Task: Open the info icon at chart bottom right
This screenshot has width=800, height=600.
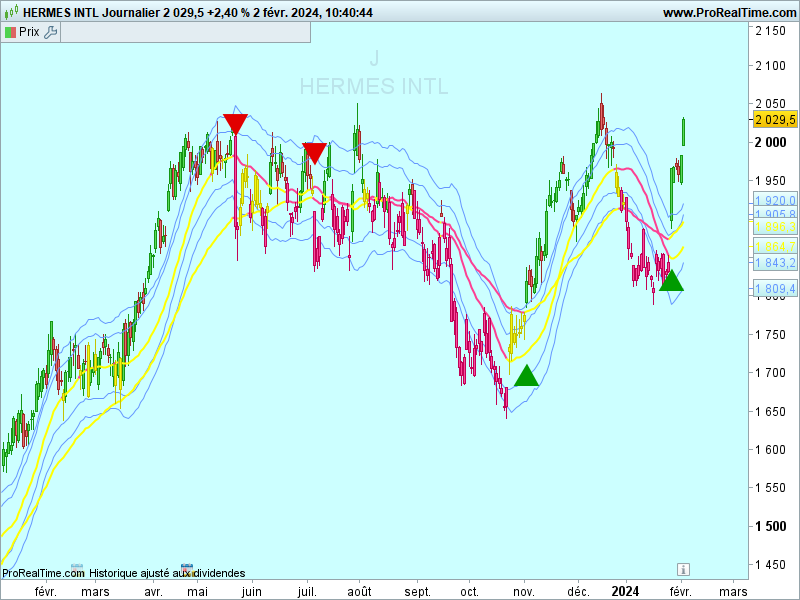Action: pyautogui.click(x=683, y=569)
